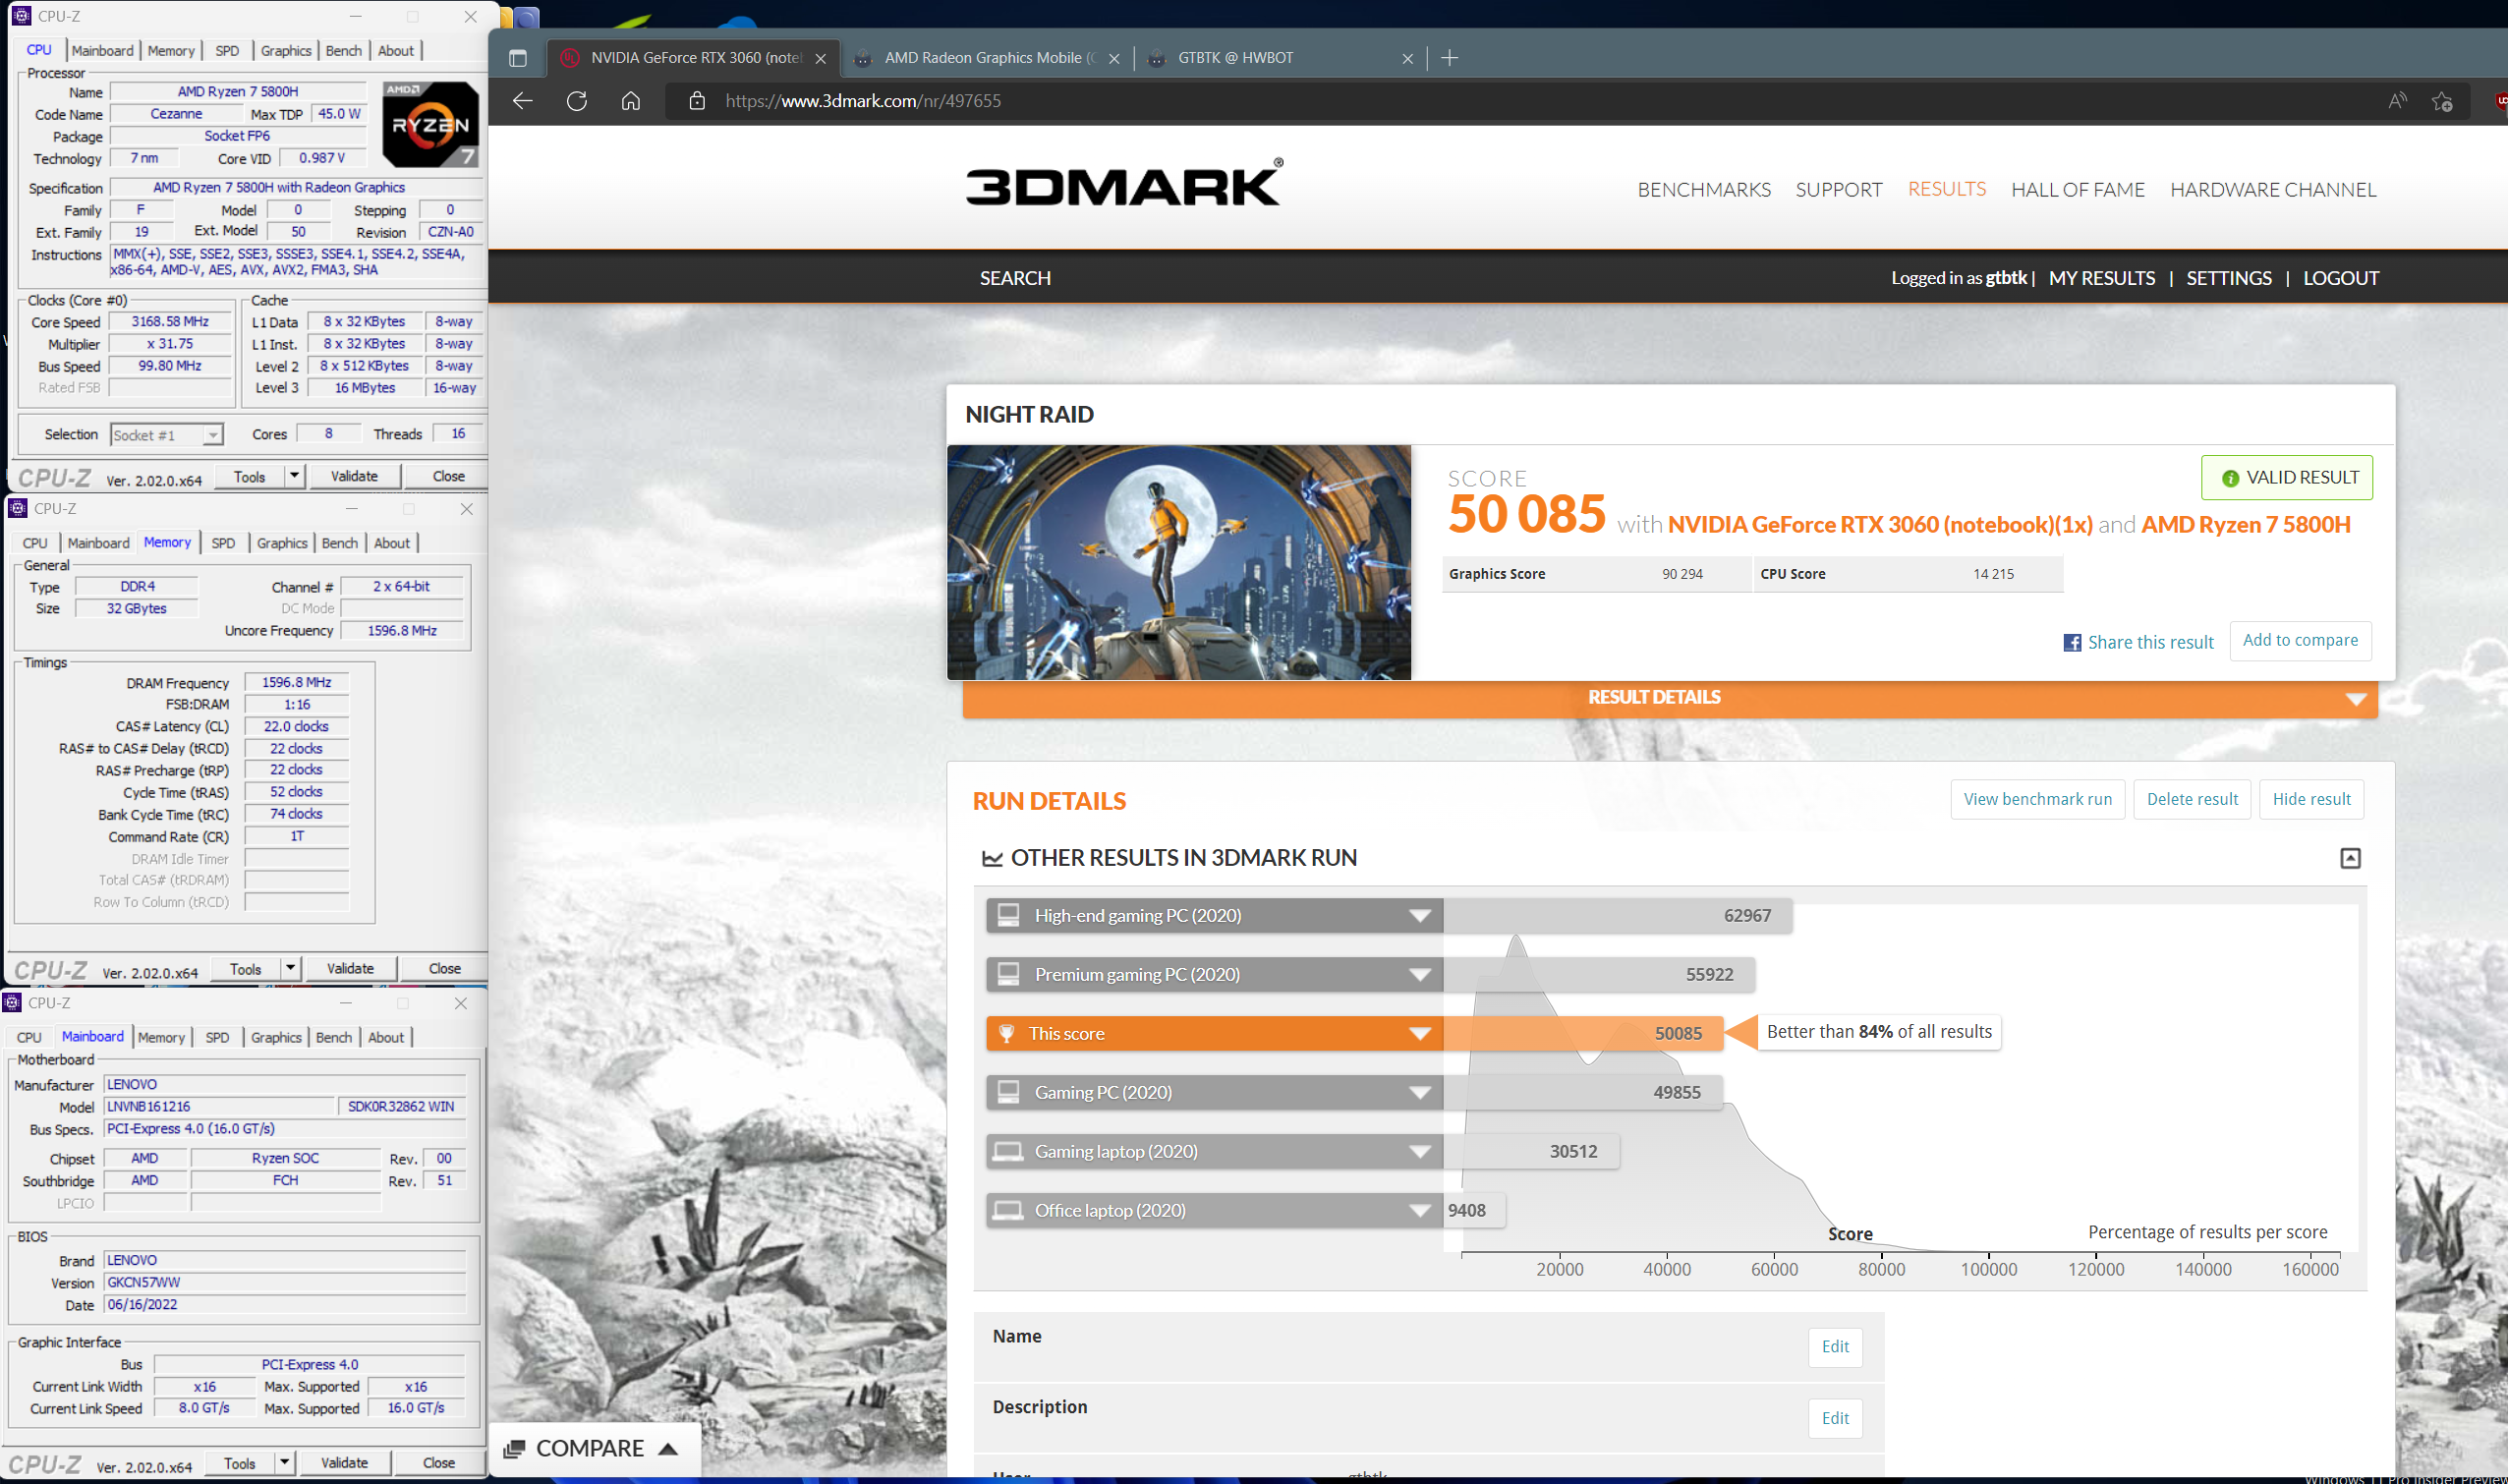Open Graphics tab in bottom CPU-Z window
This screenshot has width=2508, height=1484.
(276, 1037)
